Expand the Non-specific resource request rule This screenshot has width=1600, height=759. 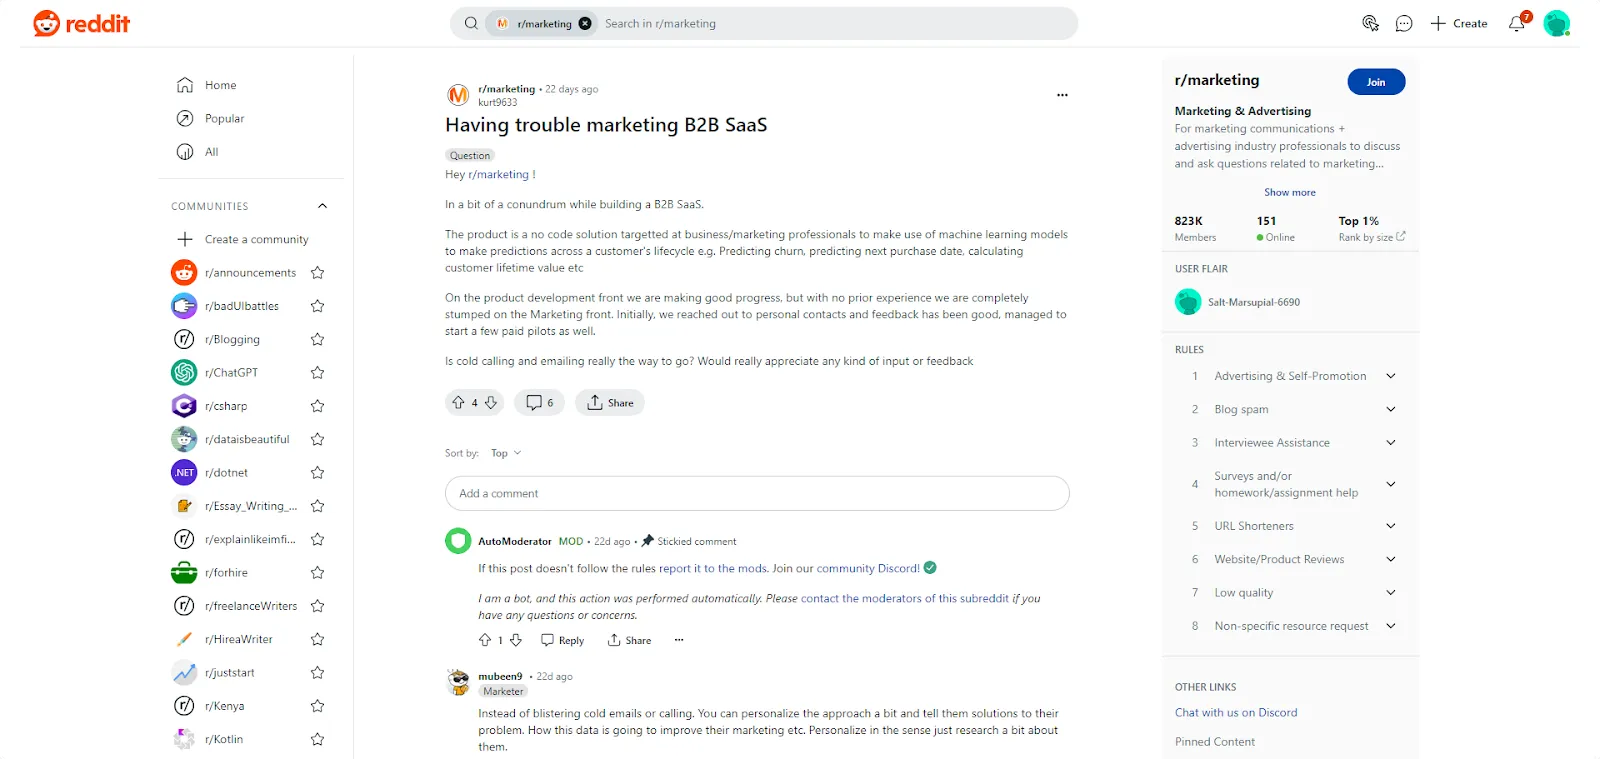1390,626
